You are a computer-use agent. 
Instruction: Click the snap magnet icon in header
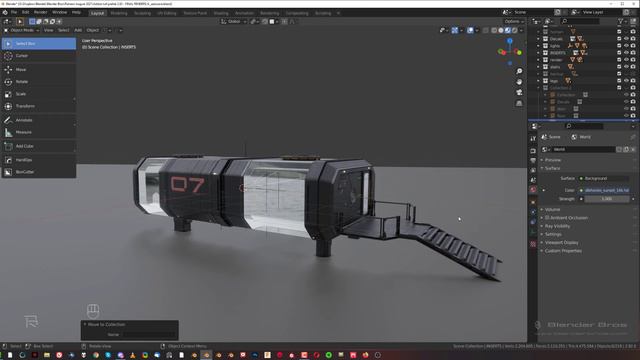(x=265, y=22)
